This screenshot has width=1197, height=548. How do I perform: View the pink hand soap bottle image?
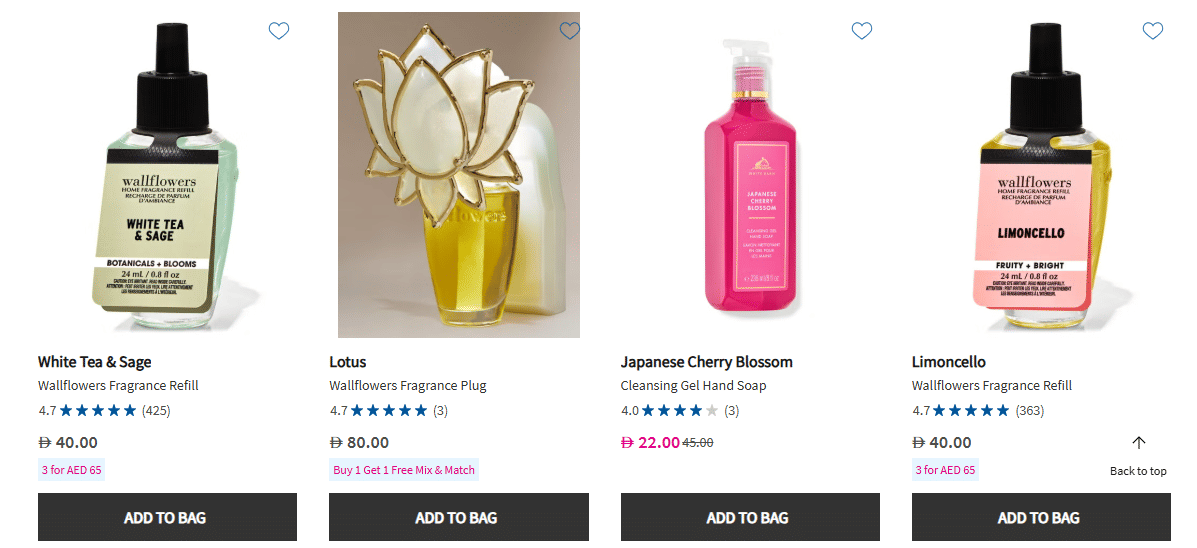pos(750,180)
